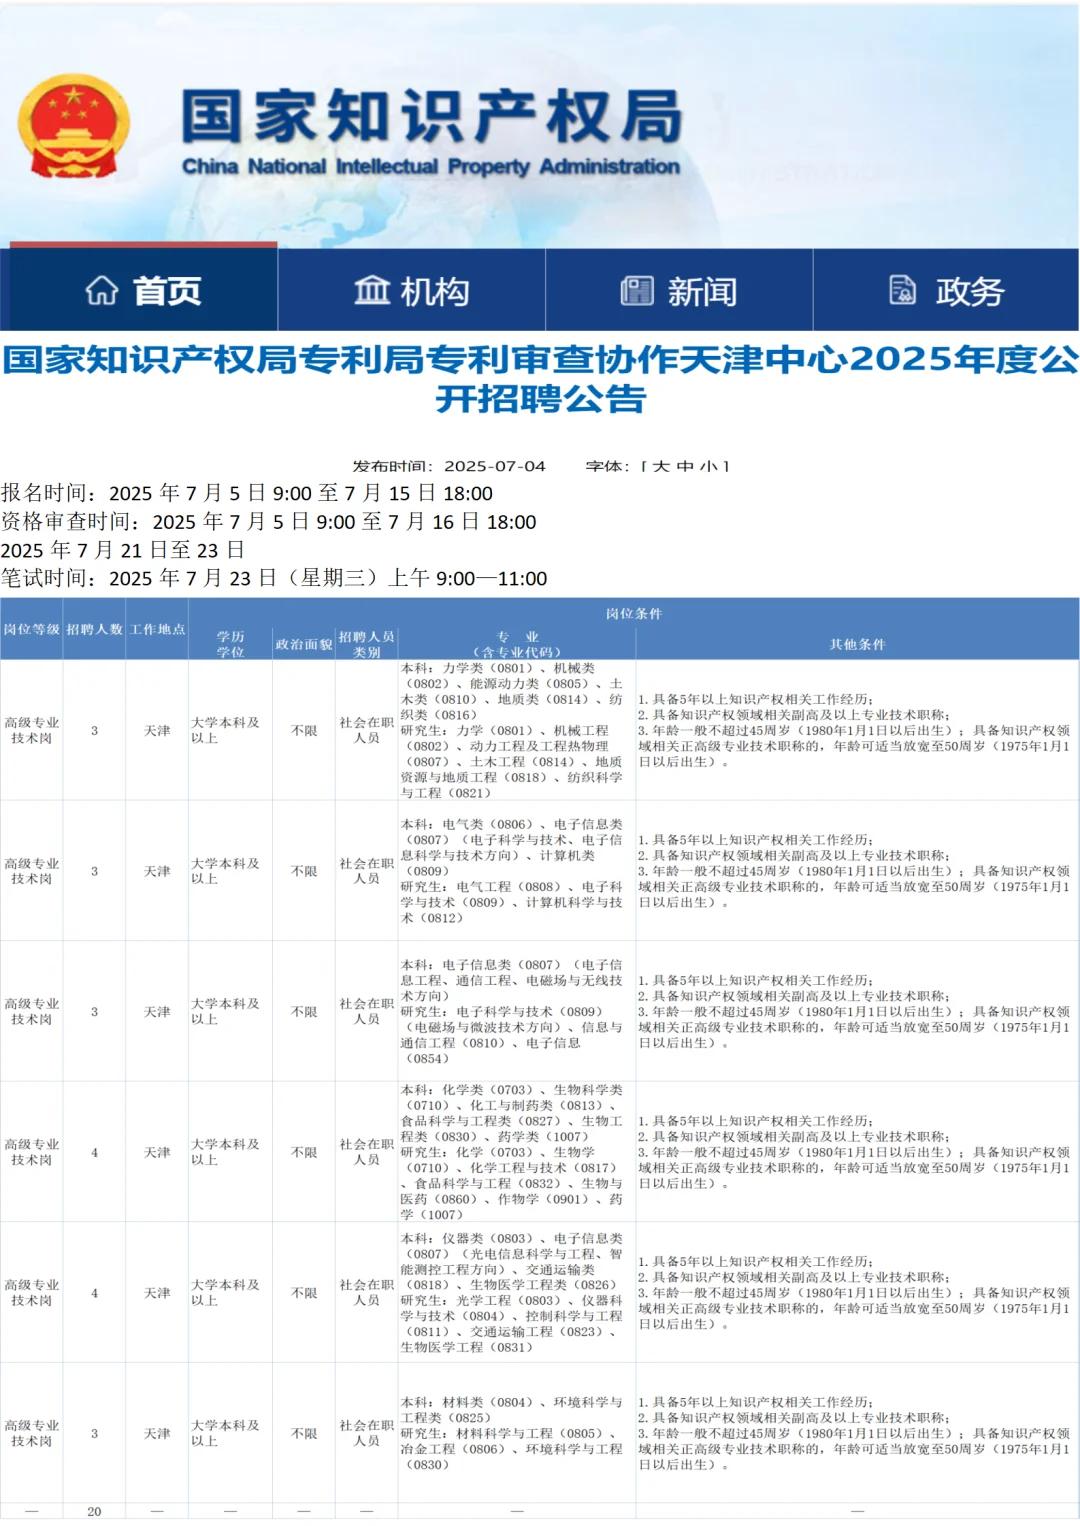The height and width of the screenshot is (1526, 1080).
Task: Click headcount 4 in the 仪器类 row
Action: [94, 1293]
